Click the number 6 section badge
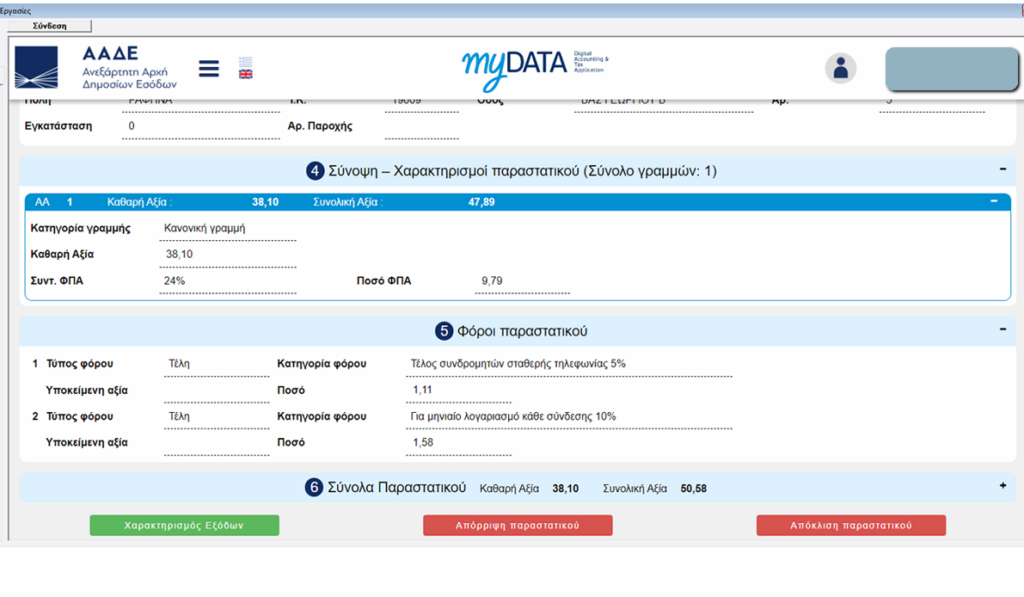Viewport: 1024px width, 597px height. 315,488
